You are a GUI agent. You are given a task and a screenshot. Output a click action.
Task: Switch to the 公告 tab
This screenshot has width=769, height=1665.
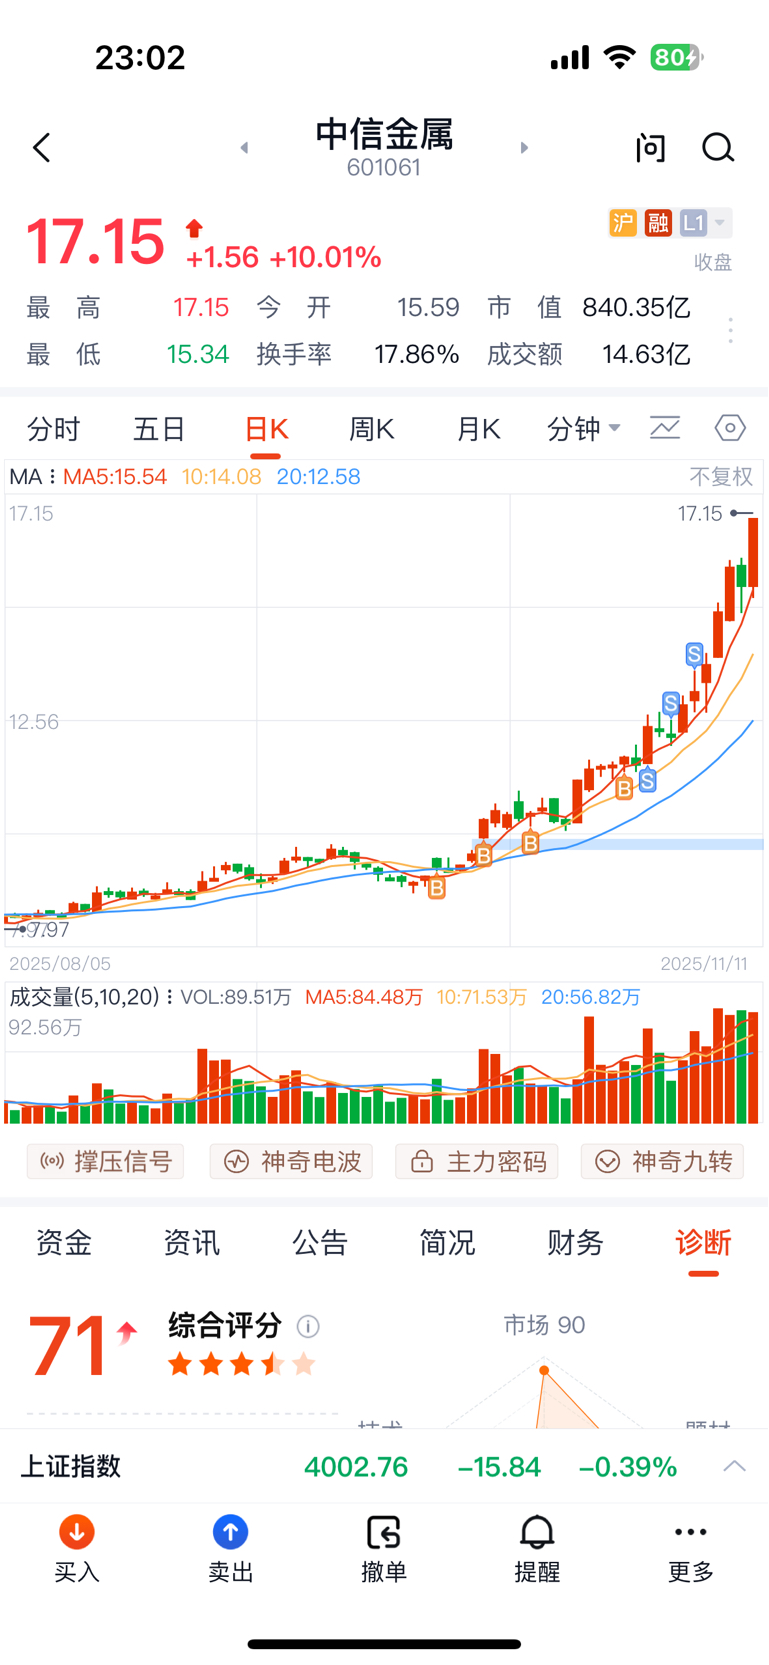pyautogui.click(x=320, y=1243)
